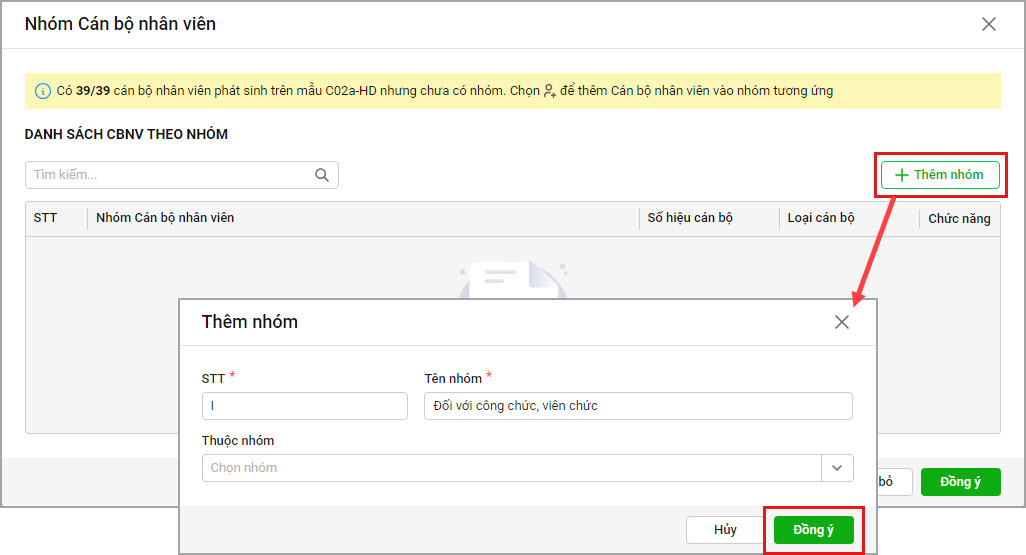Click Hủy in the Thêm nhóm popup
The image size is (1026, 555).
(x=725, y=530)
